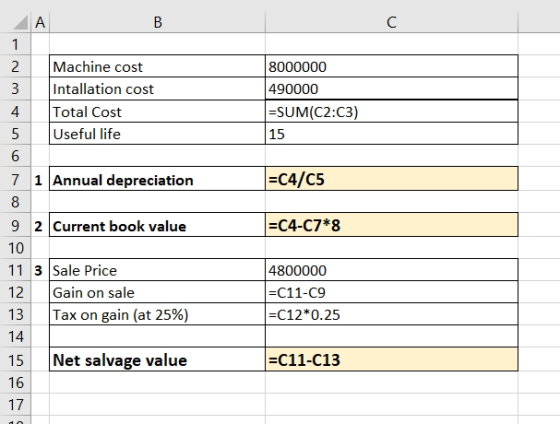Select row 9 header
The height and width of the screenshot is (424, 560).
pos(15,225)
